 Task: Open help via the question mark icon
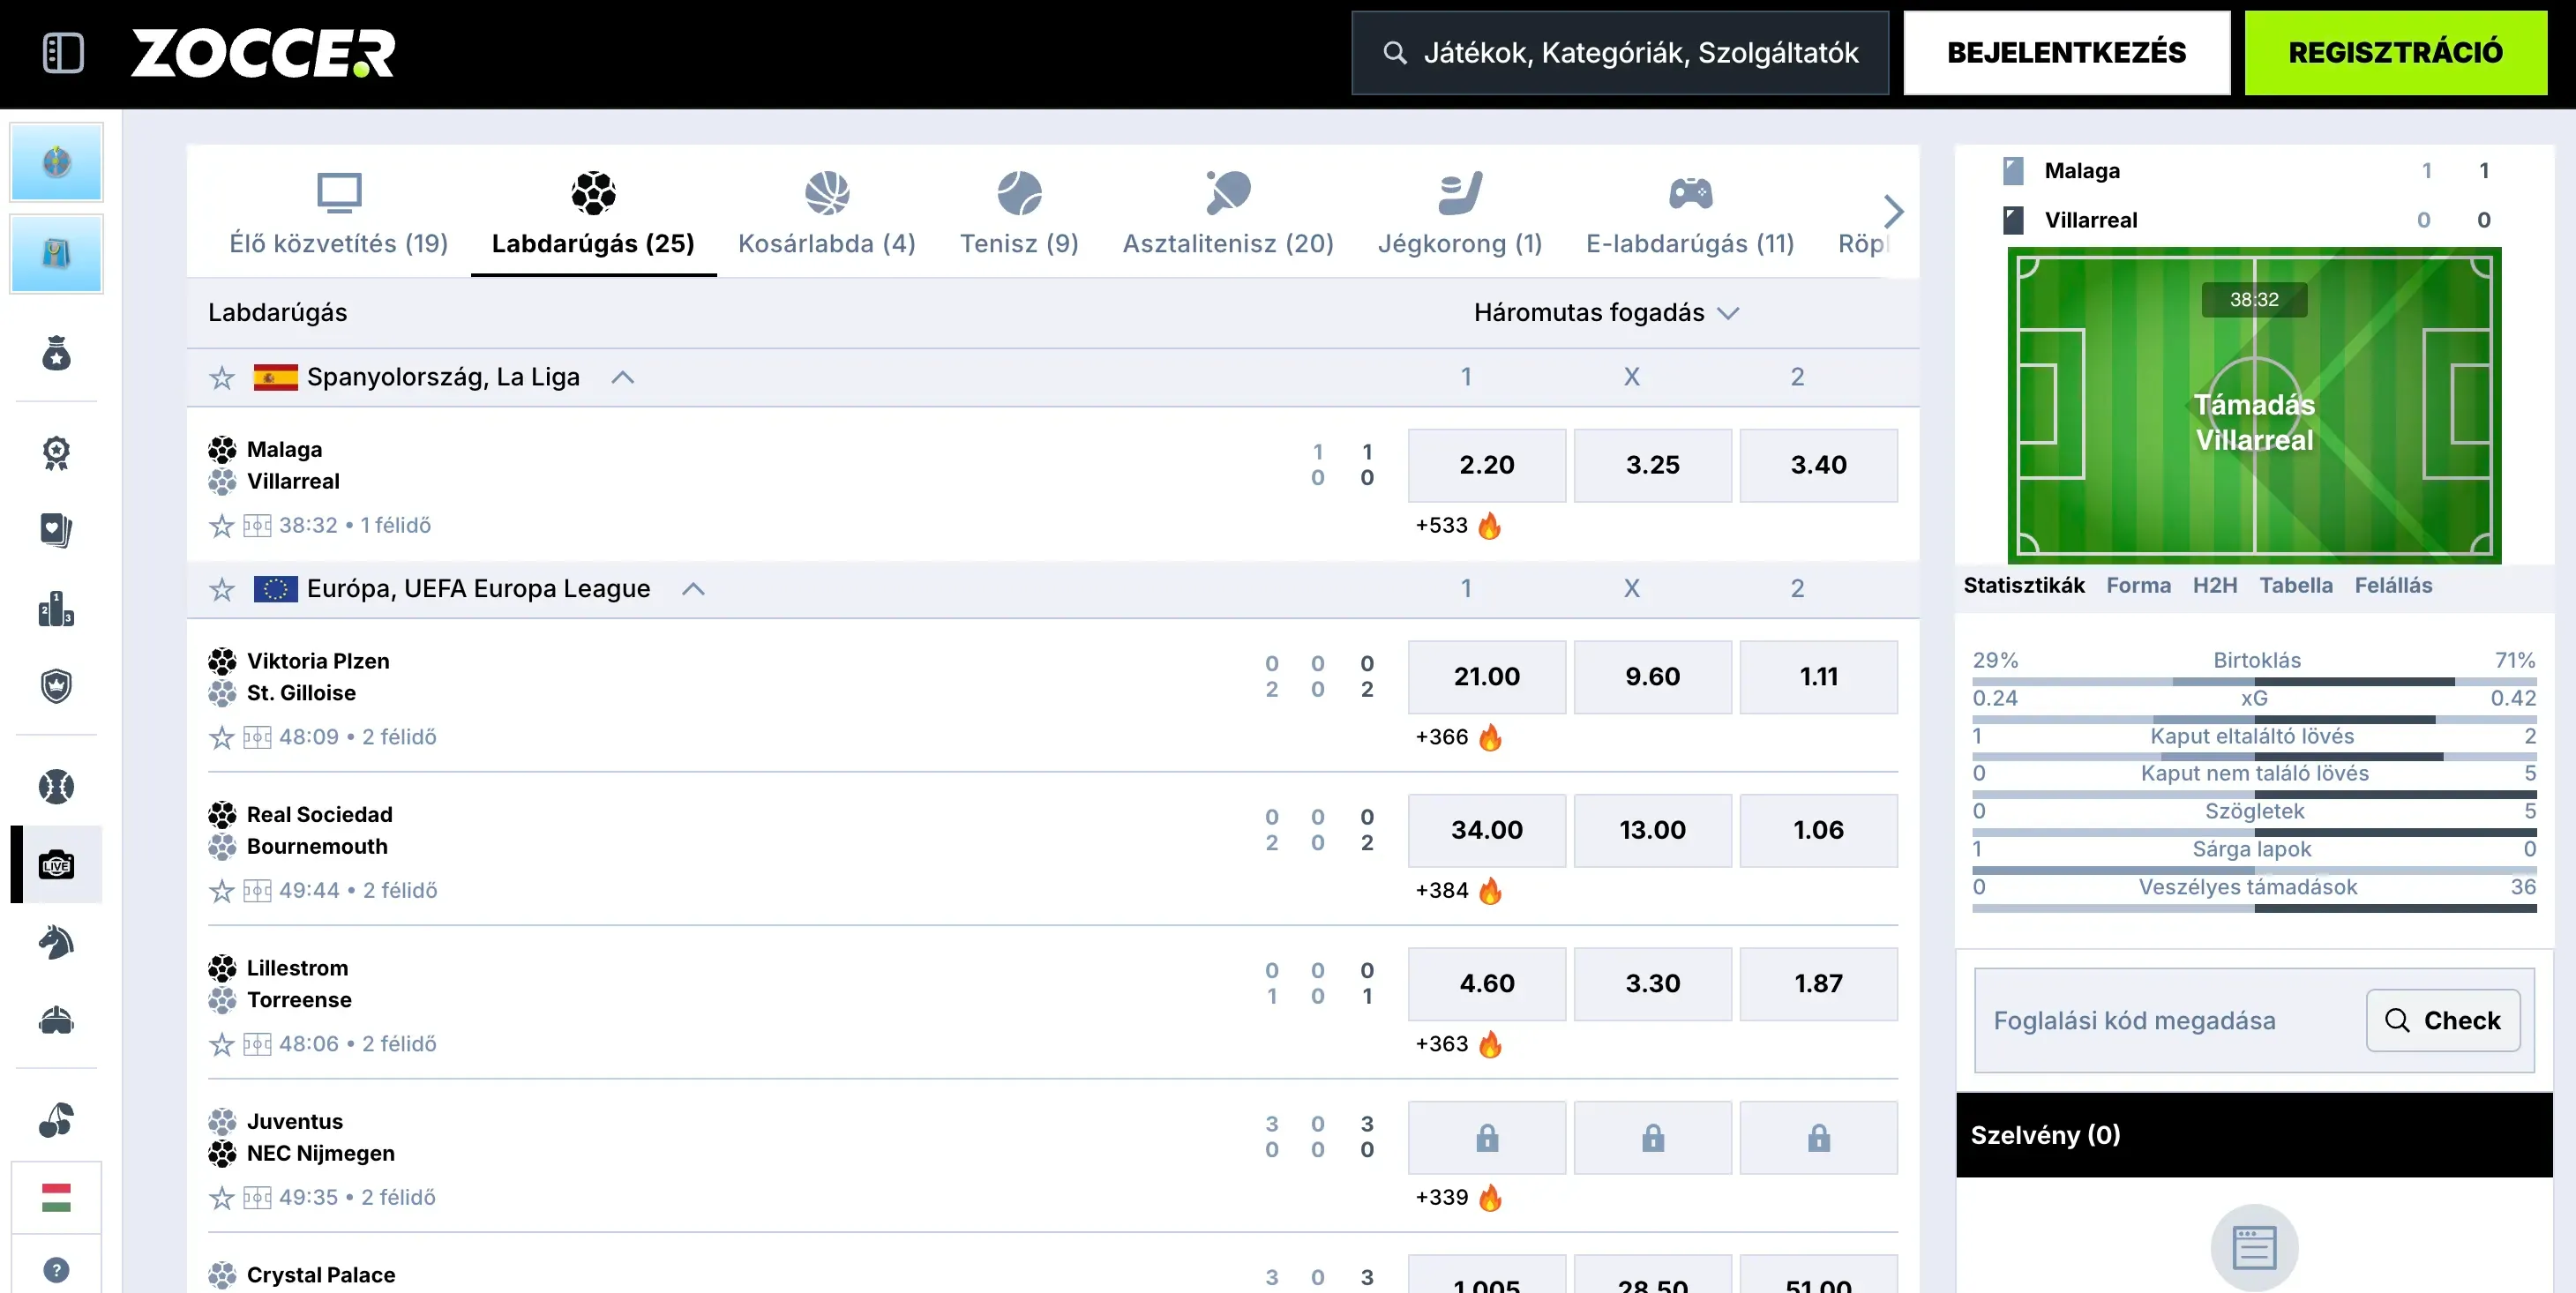click(56, 1270)
